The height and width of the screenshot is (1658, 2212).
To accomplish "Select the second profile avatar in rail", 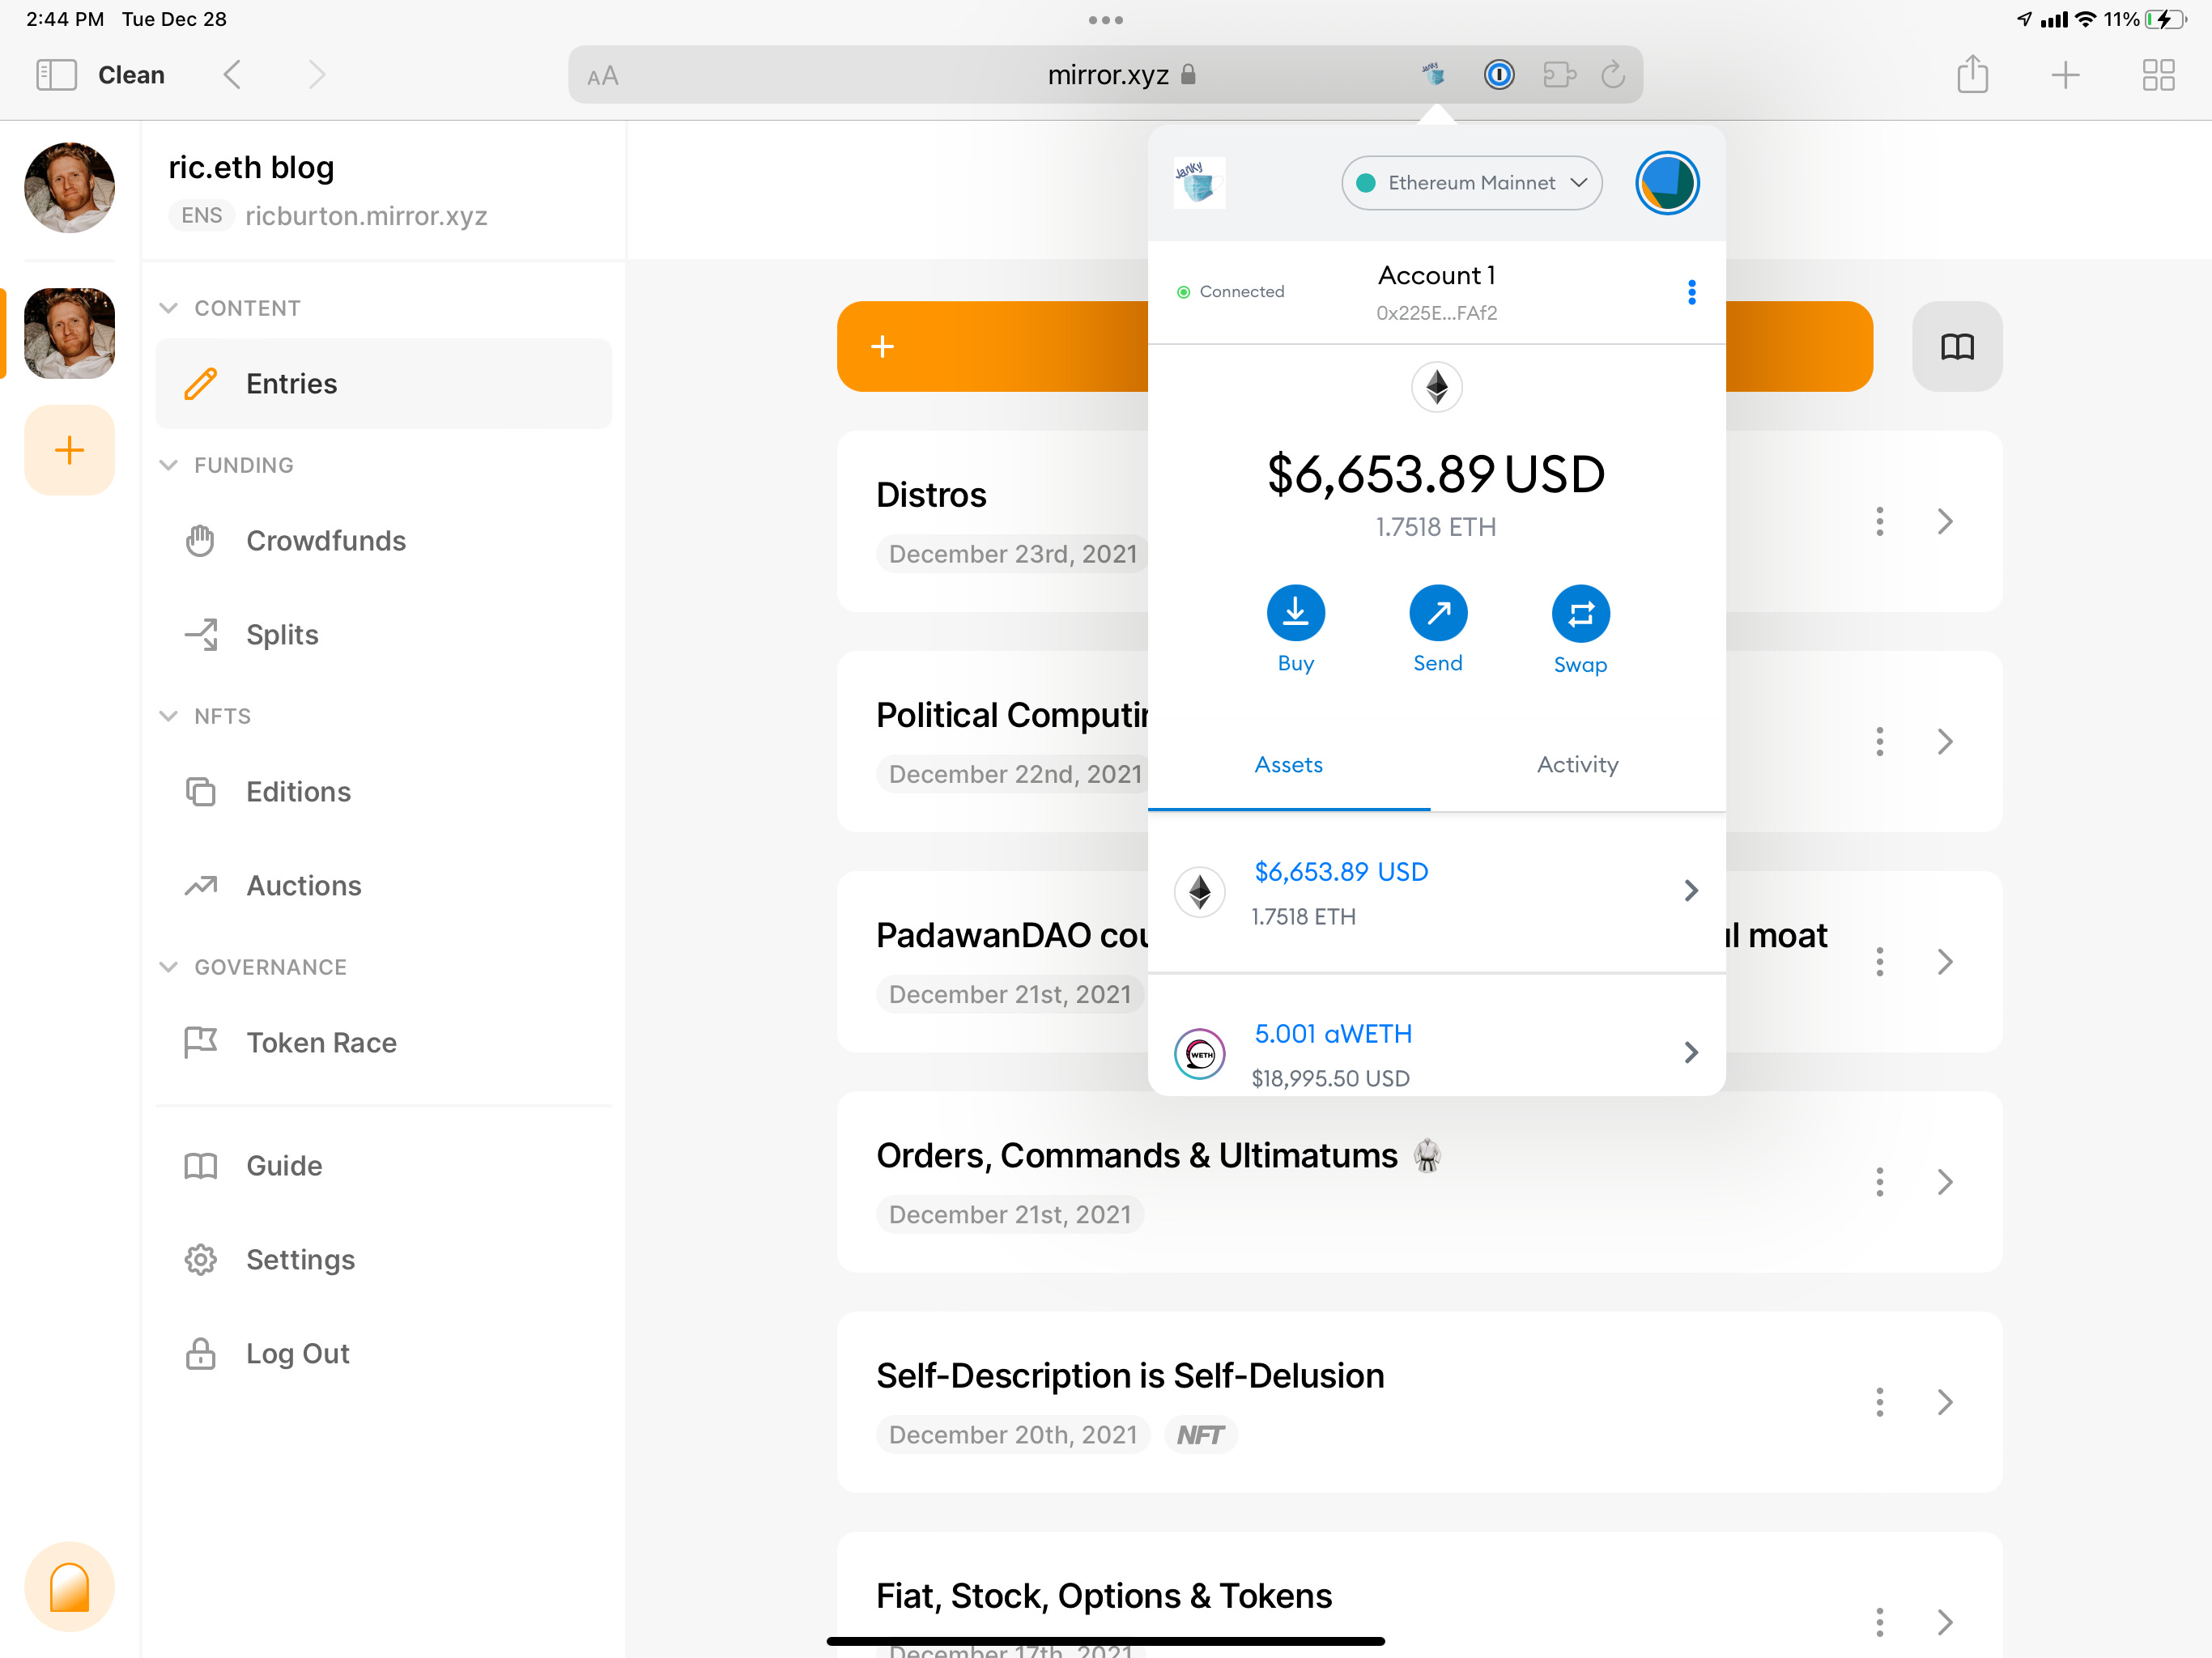I will (x=69, y=333).
